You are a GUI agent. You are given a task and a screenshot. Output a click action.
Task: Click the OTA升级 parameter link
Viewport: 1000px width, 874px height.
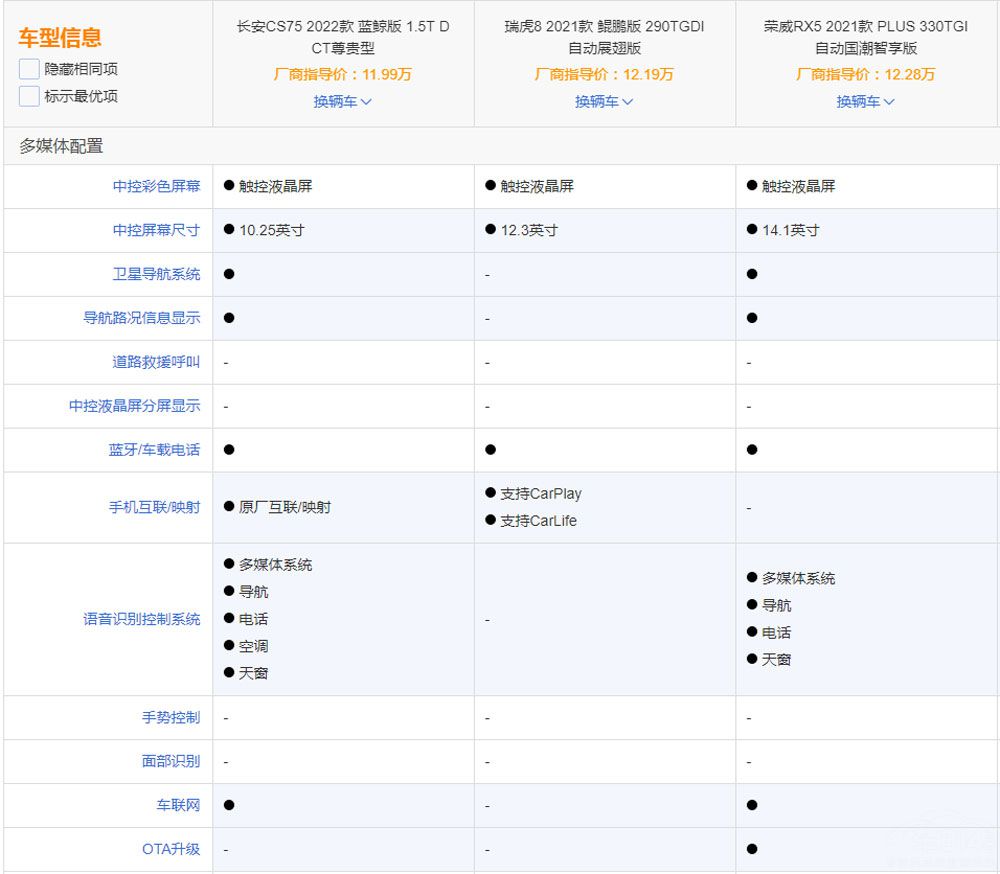(170, 849)
